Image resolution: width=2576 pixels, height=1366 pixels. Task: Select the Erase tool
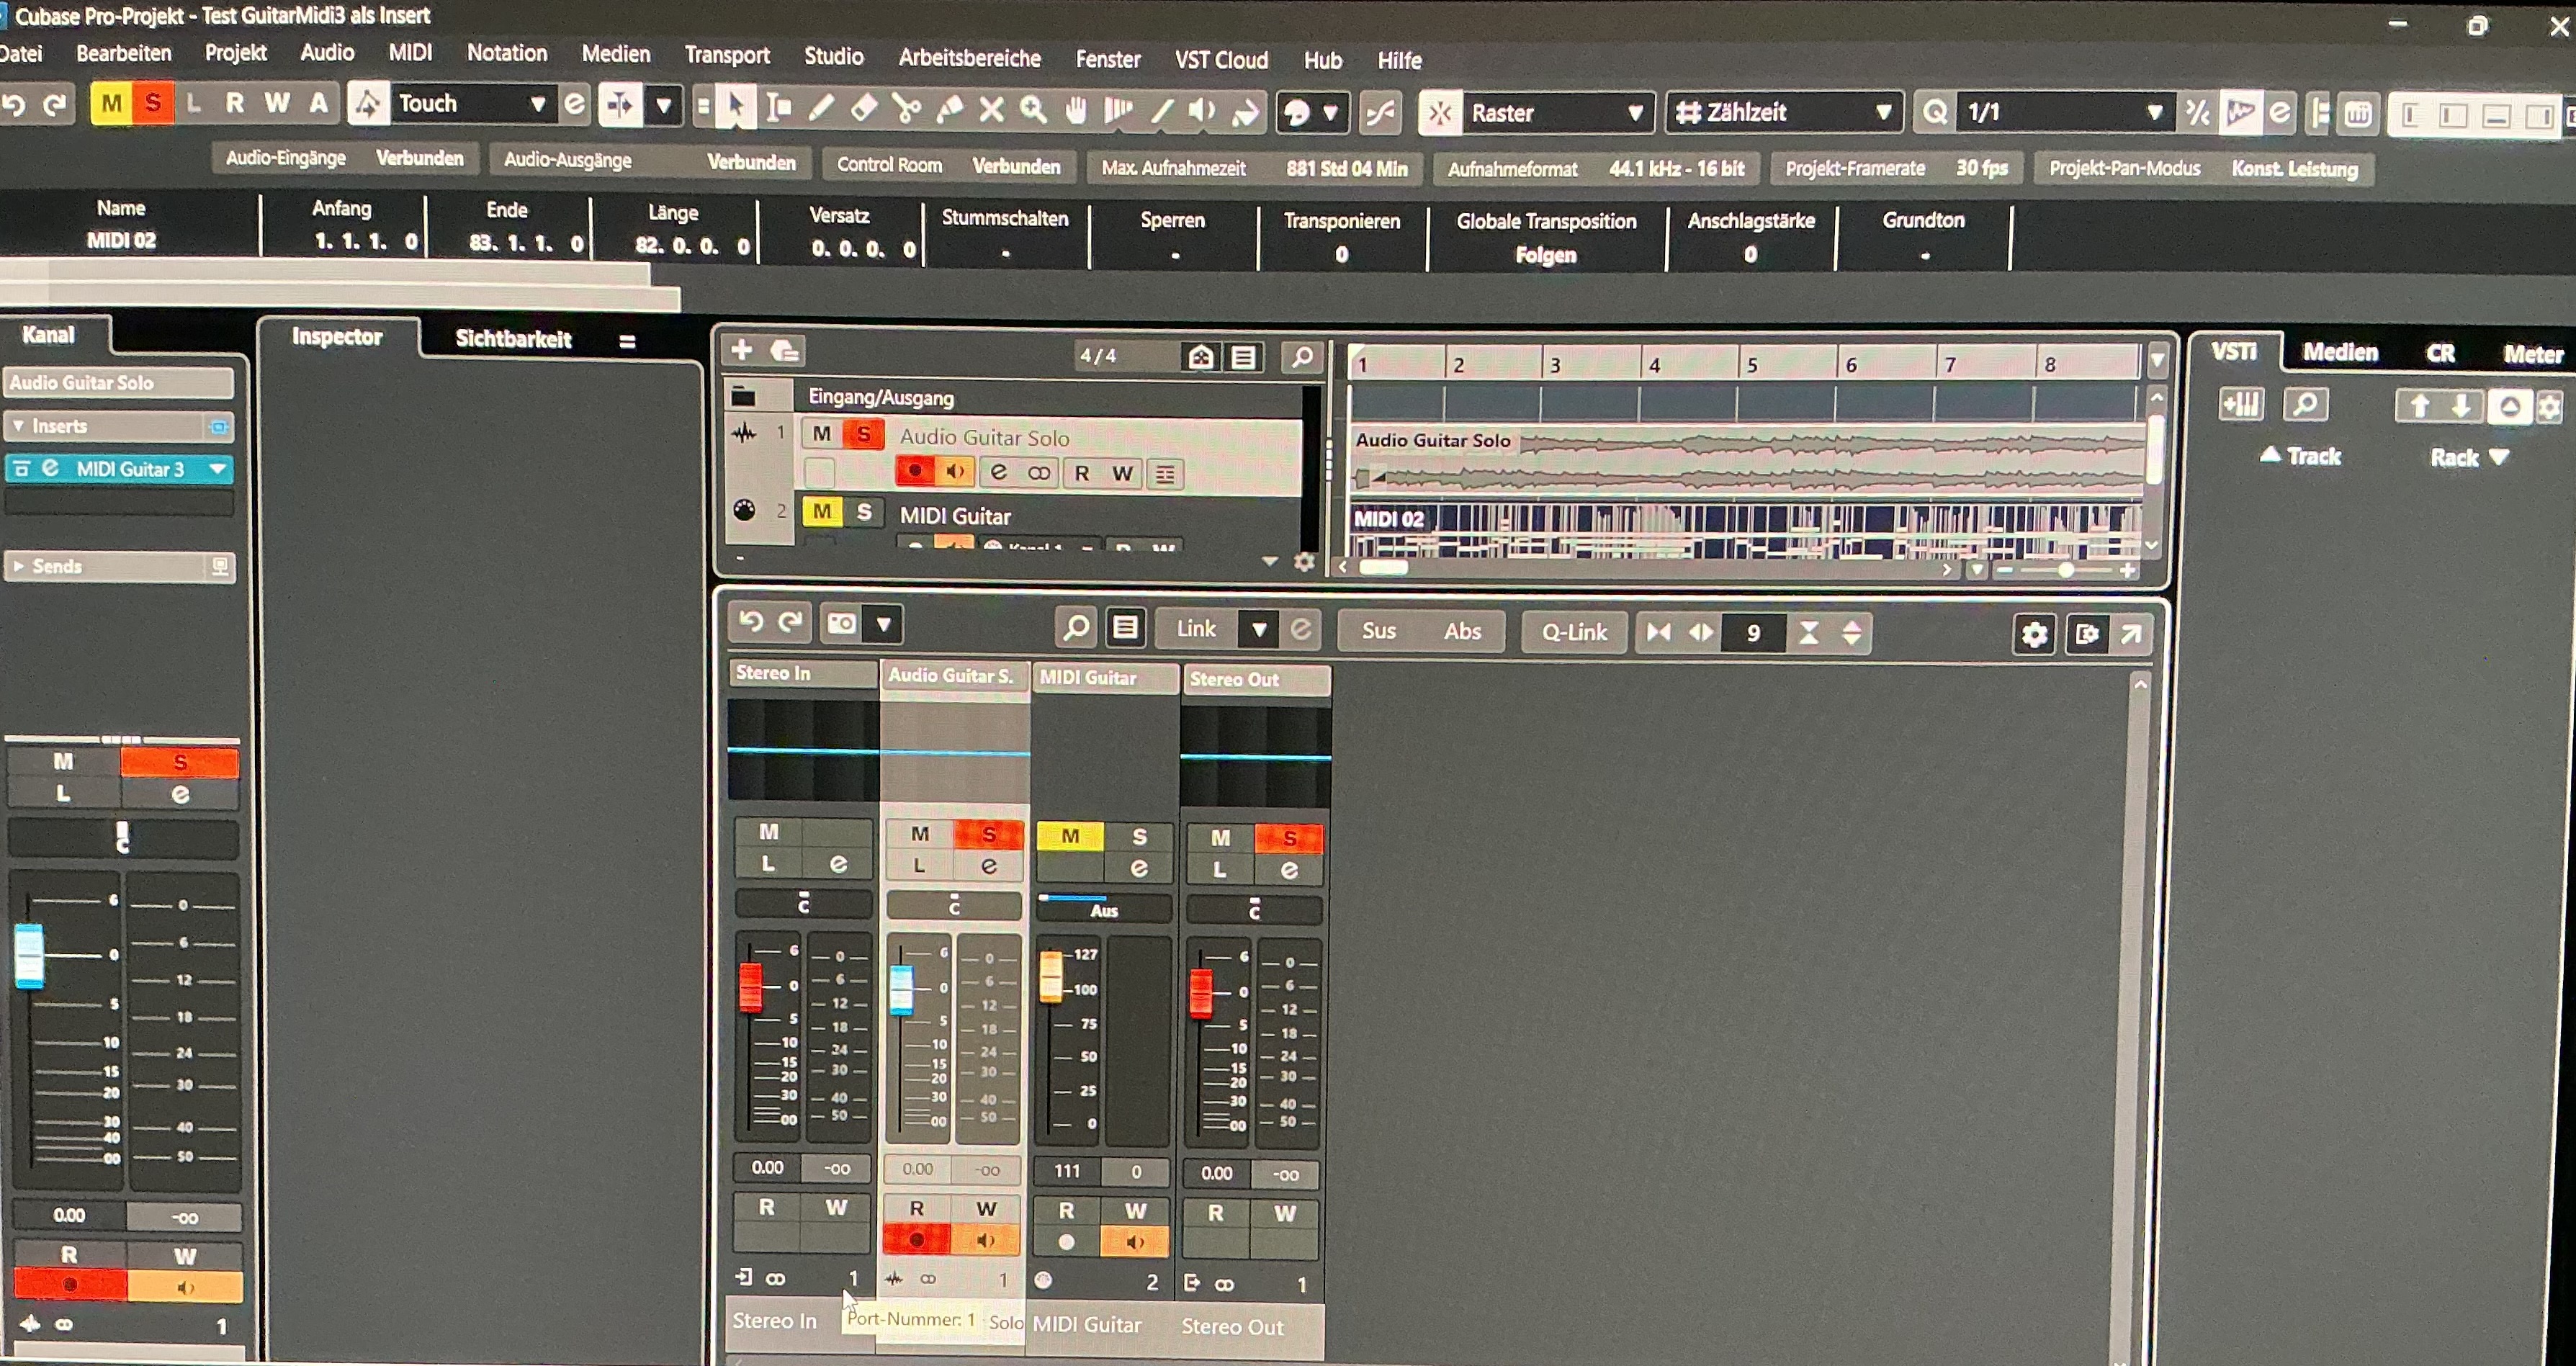tap(864, 109)
